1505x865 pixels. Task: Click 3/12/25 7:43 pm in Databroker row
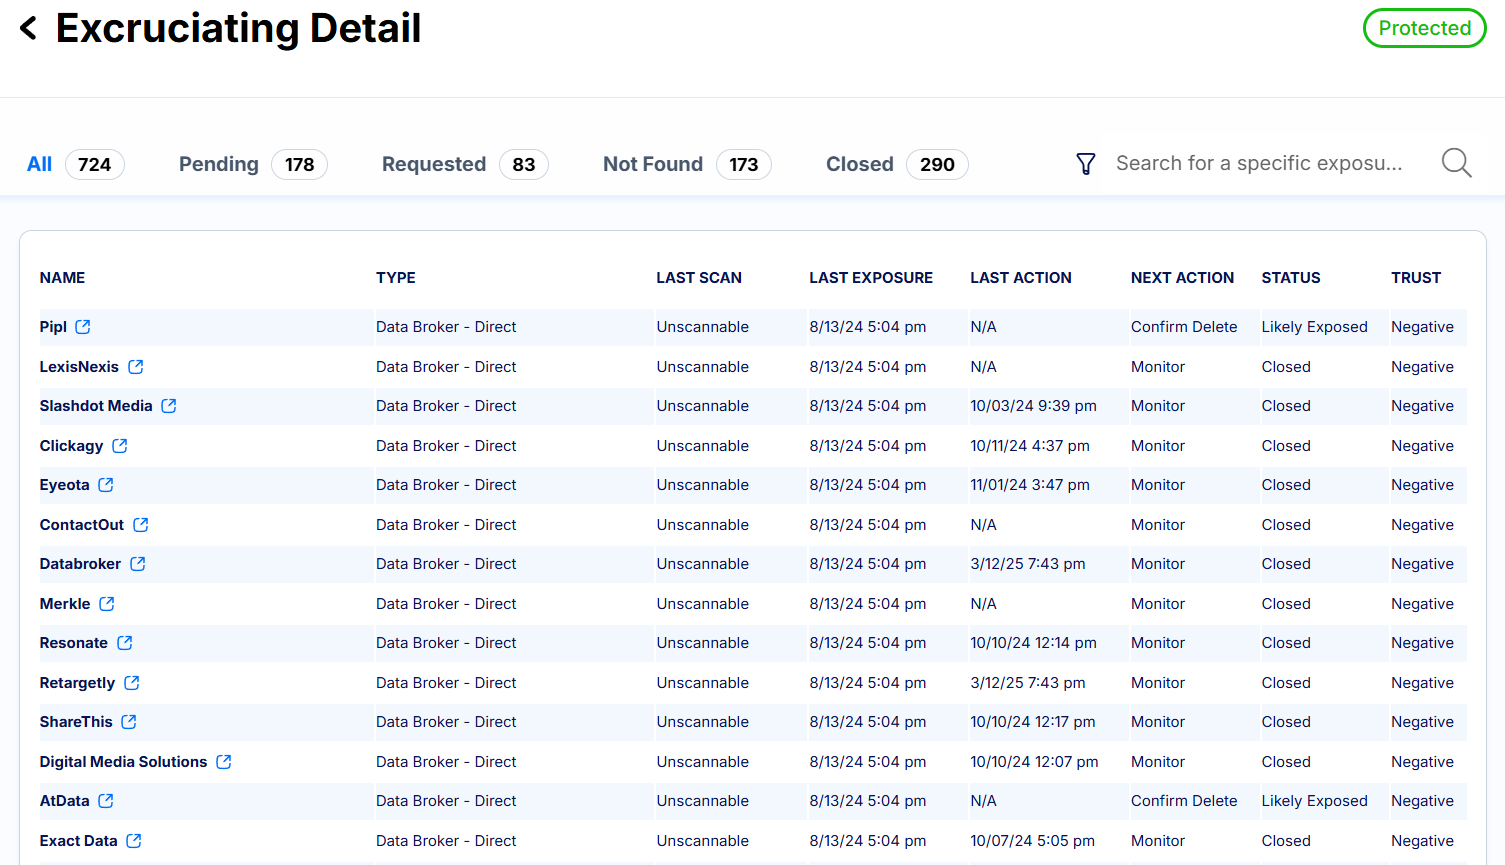tap(1028, 564)
